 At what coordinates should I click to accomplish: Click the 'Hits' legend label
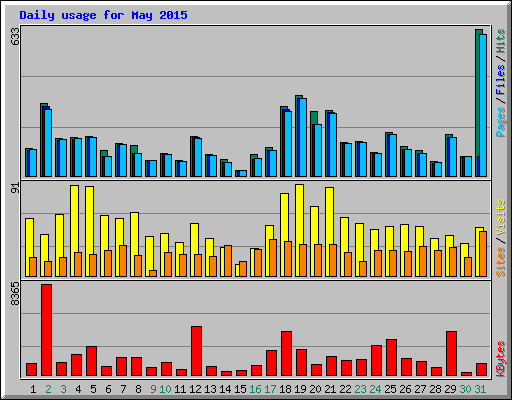point(501,41)
